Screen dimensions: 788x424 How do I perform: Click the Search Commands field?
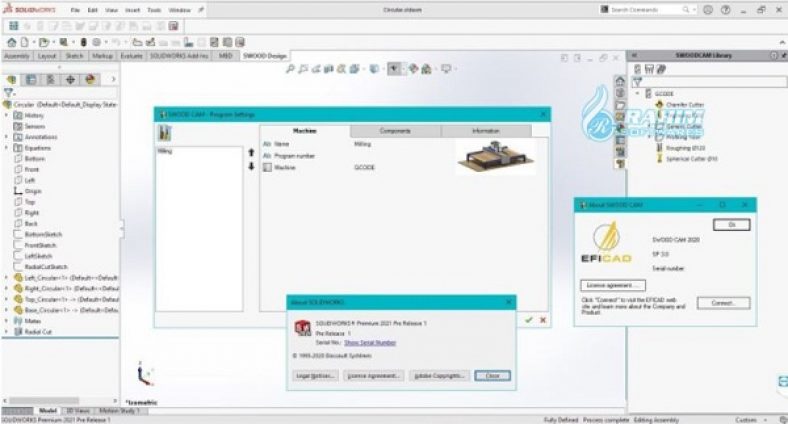pos(646,10)
